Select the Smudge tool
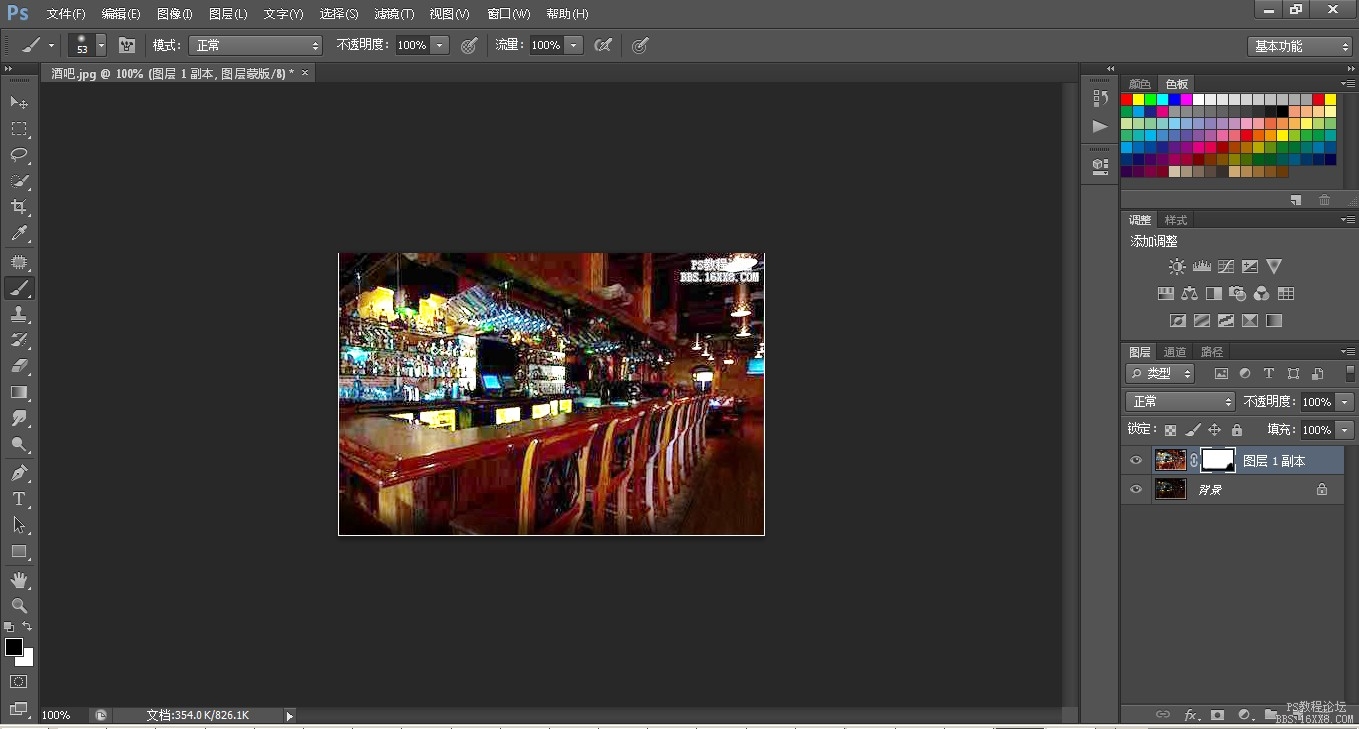This screenshot has height=729, width=1359. pos(19,418)
